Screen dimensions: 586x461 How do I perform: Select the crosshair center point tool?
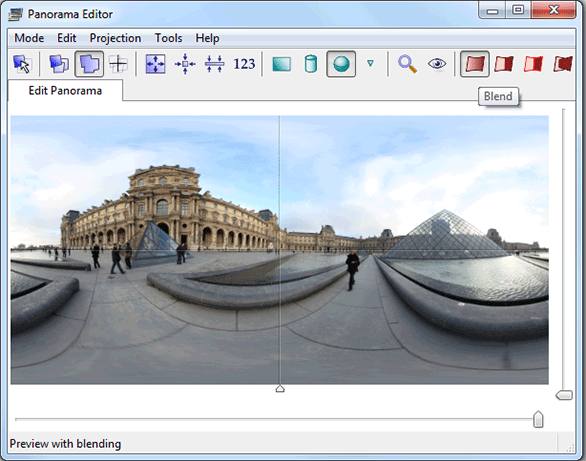coord(118,64)
